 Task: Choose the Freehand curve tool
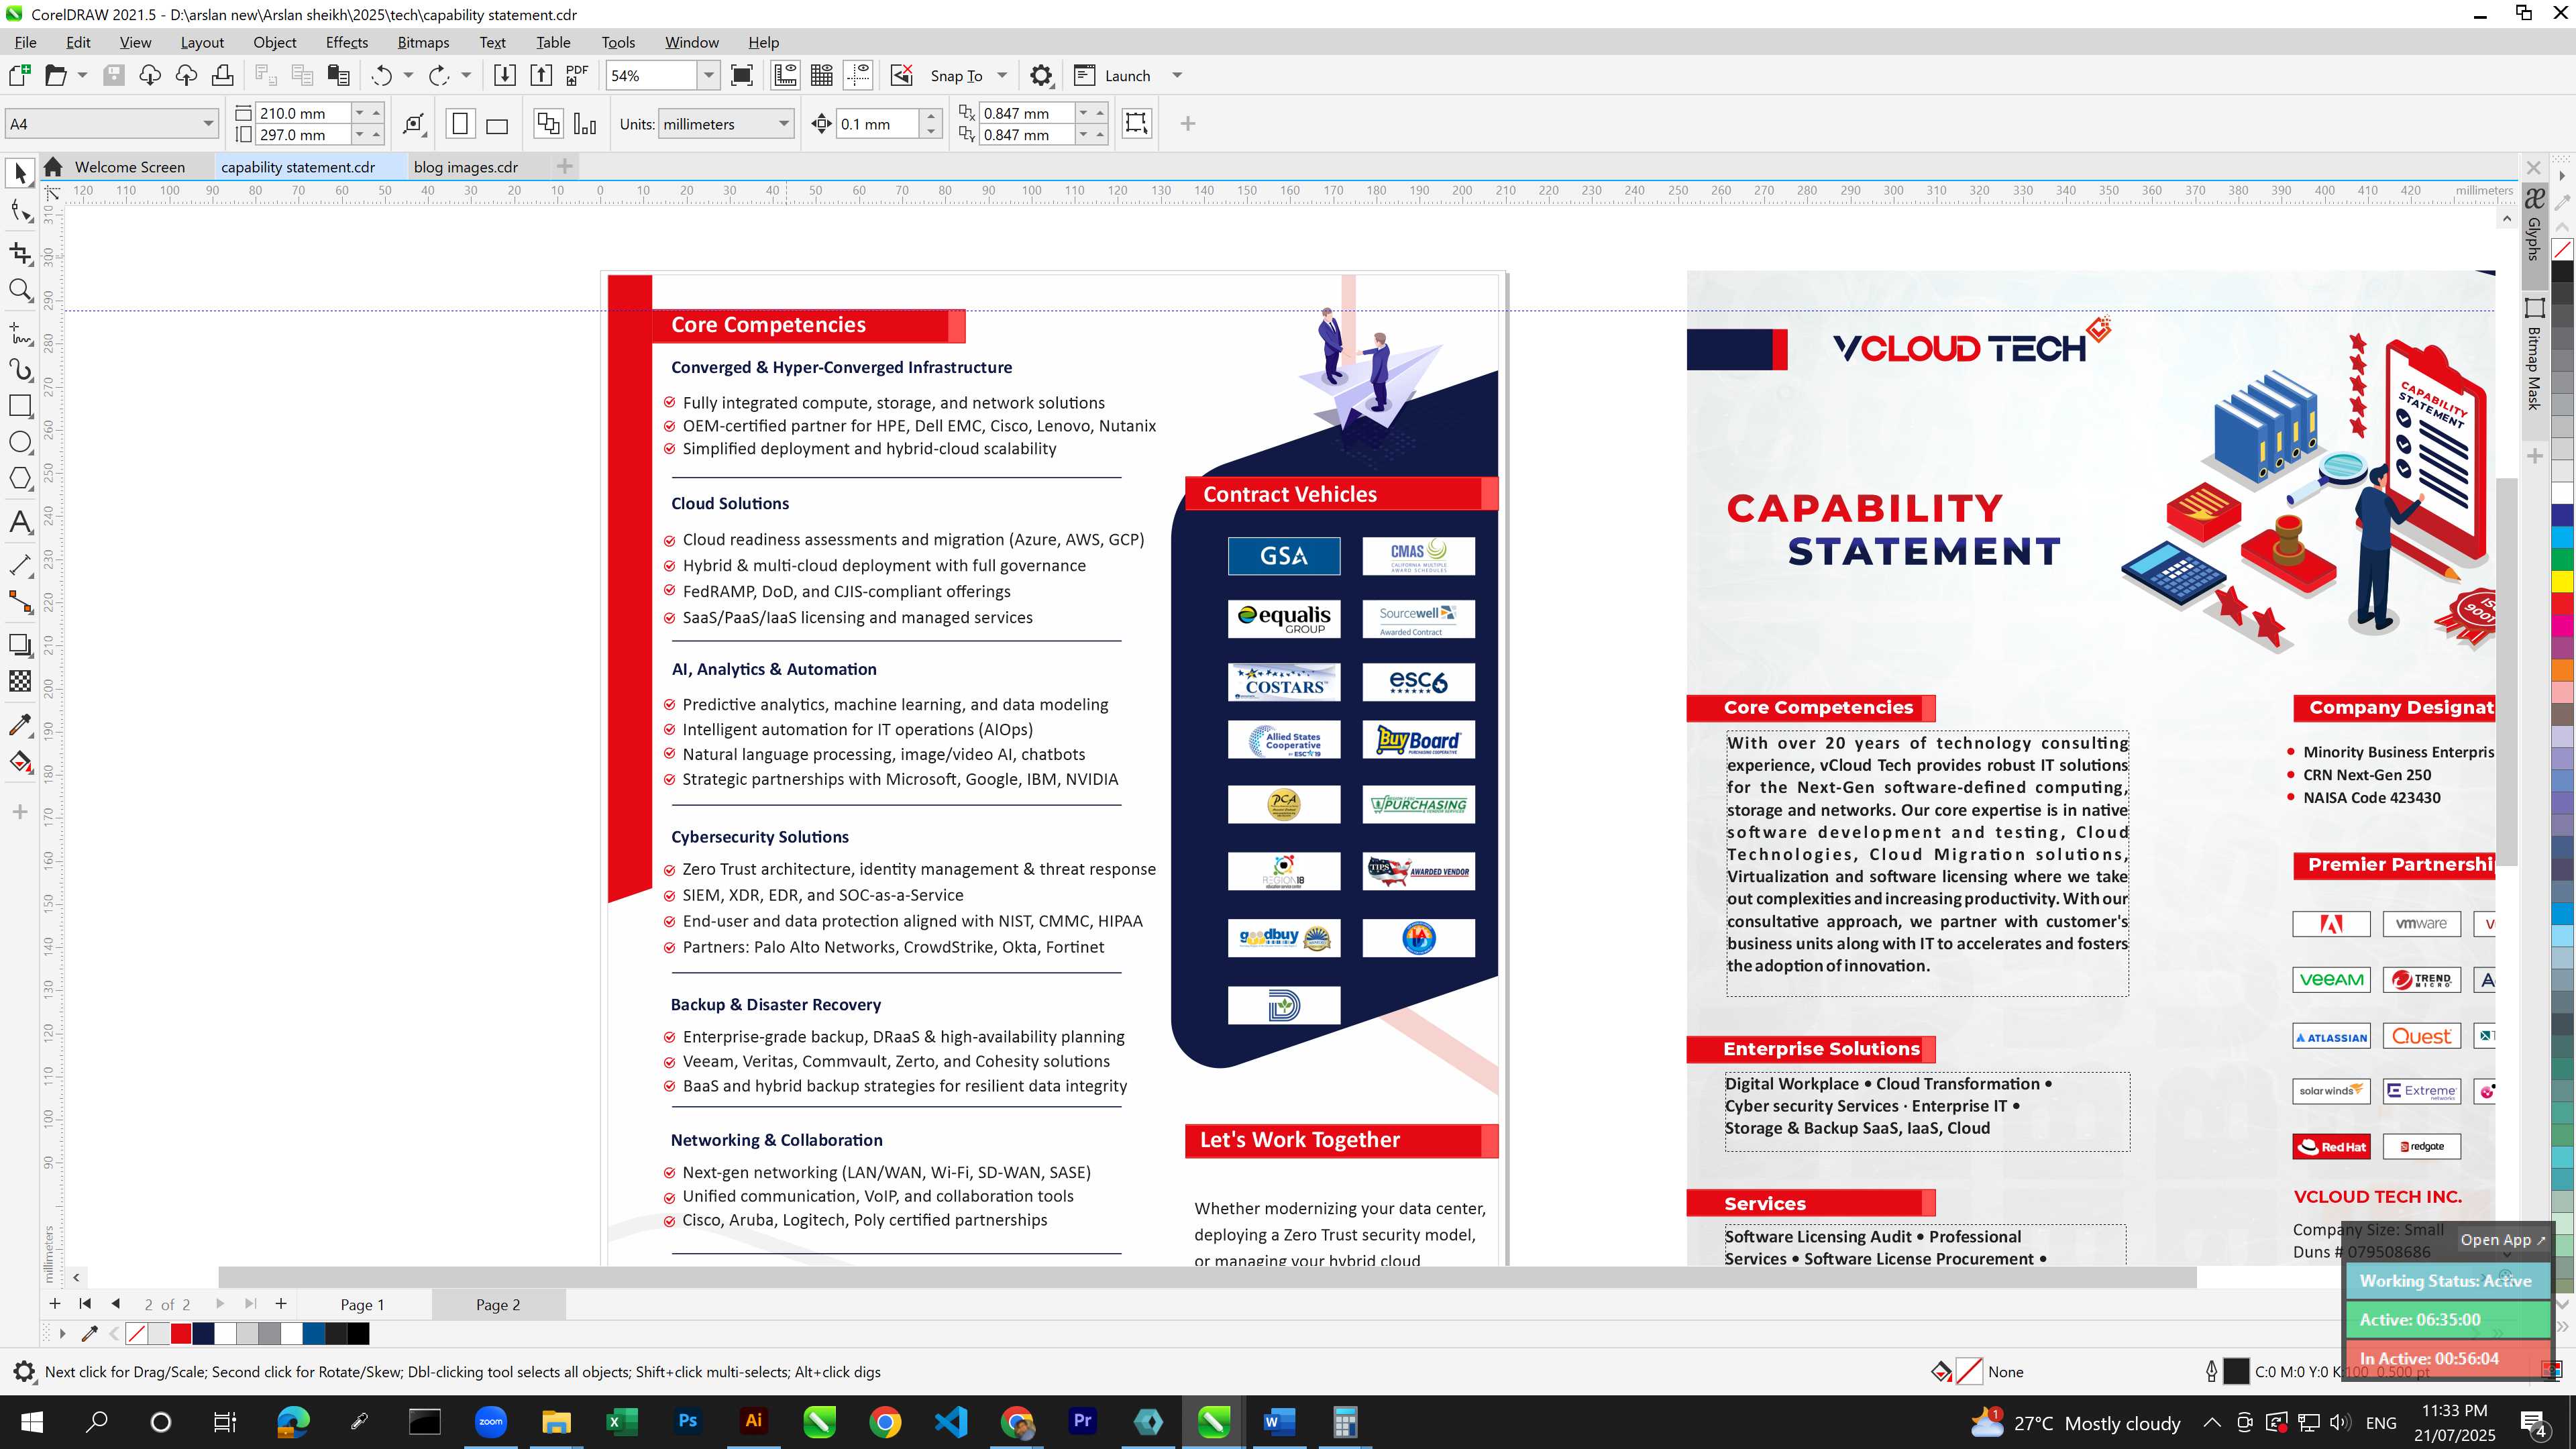pos(20,333)
